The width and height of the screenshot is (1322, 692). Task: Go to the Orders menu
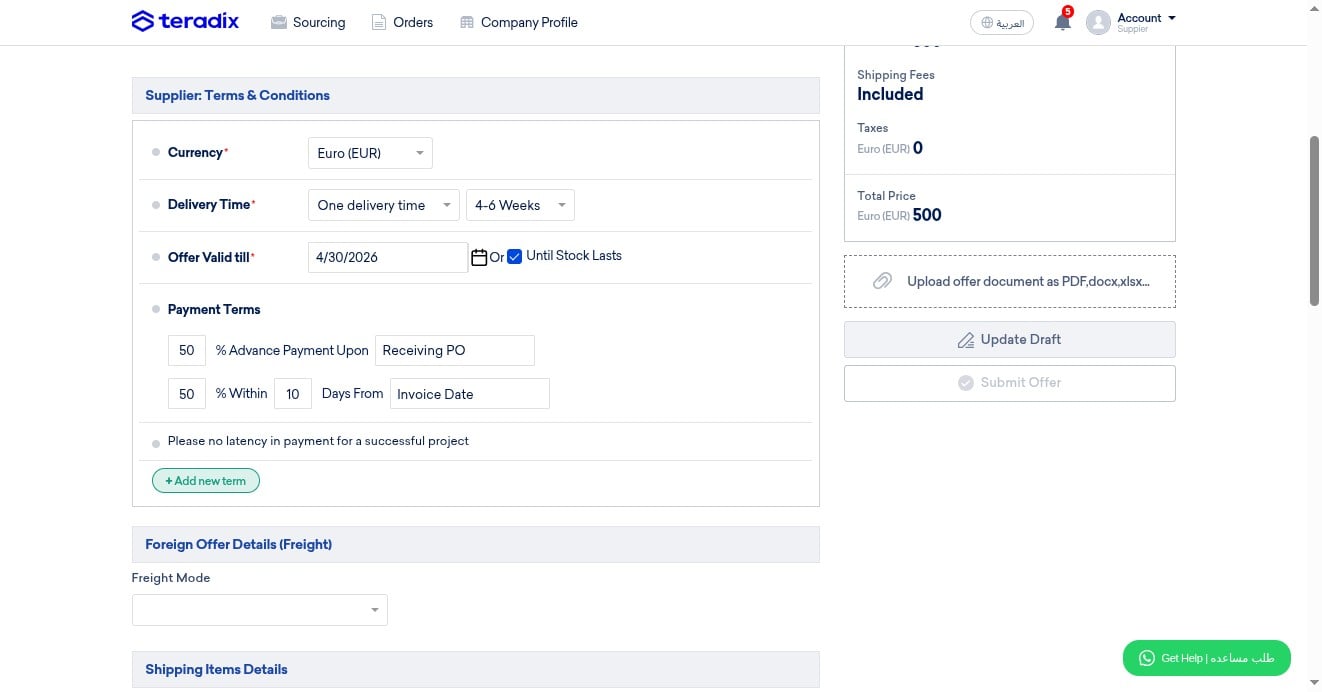pos(402,22)
